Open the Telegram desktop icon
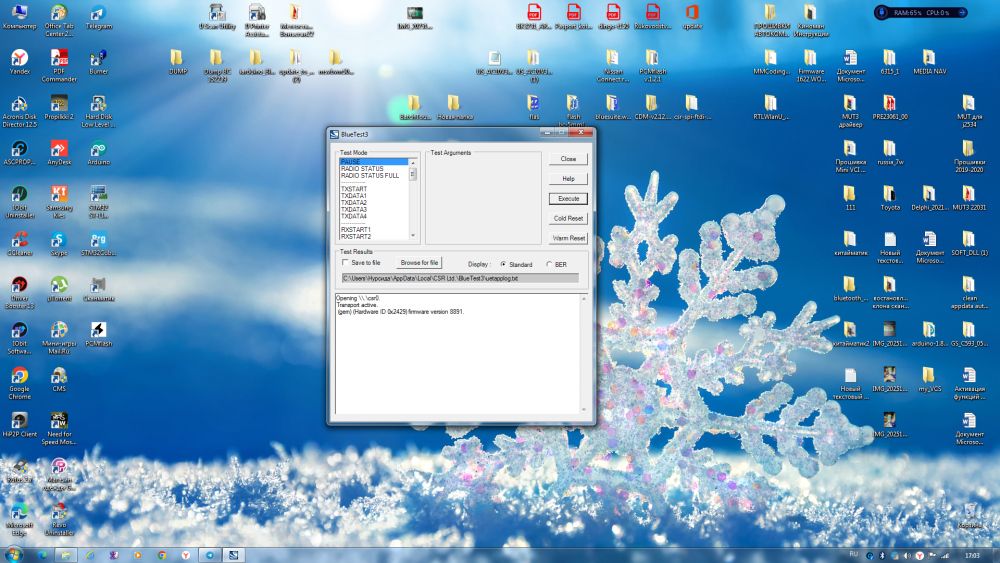The image size is (1000, 563). (x=98, y=17)
